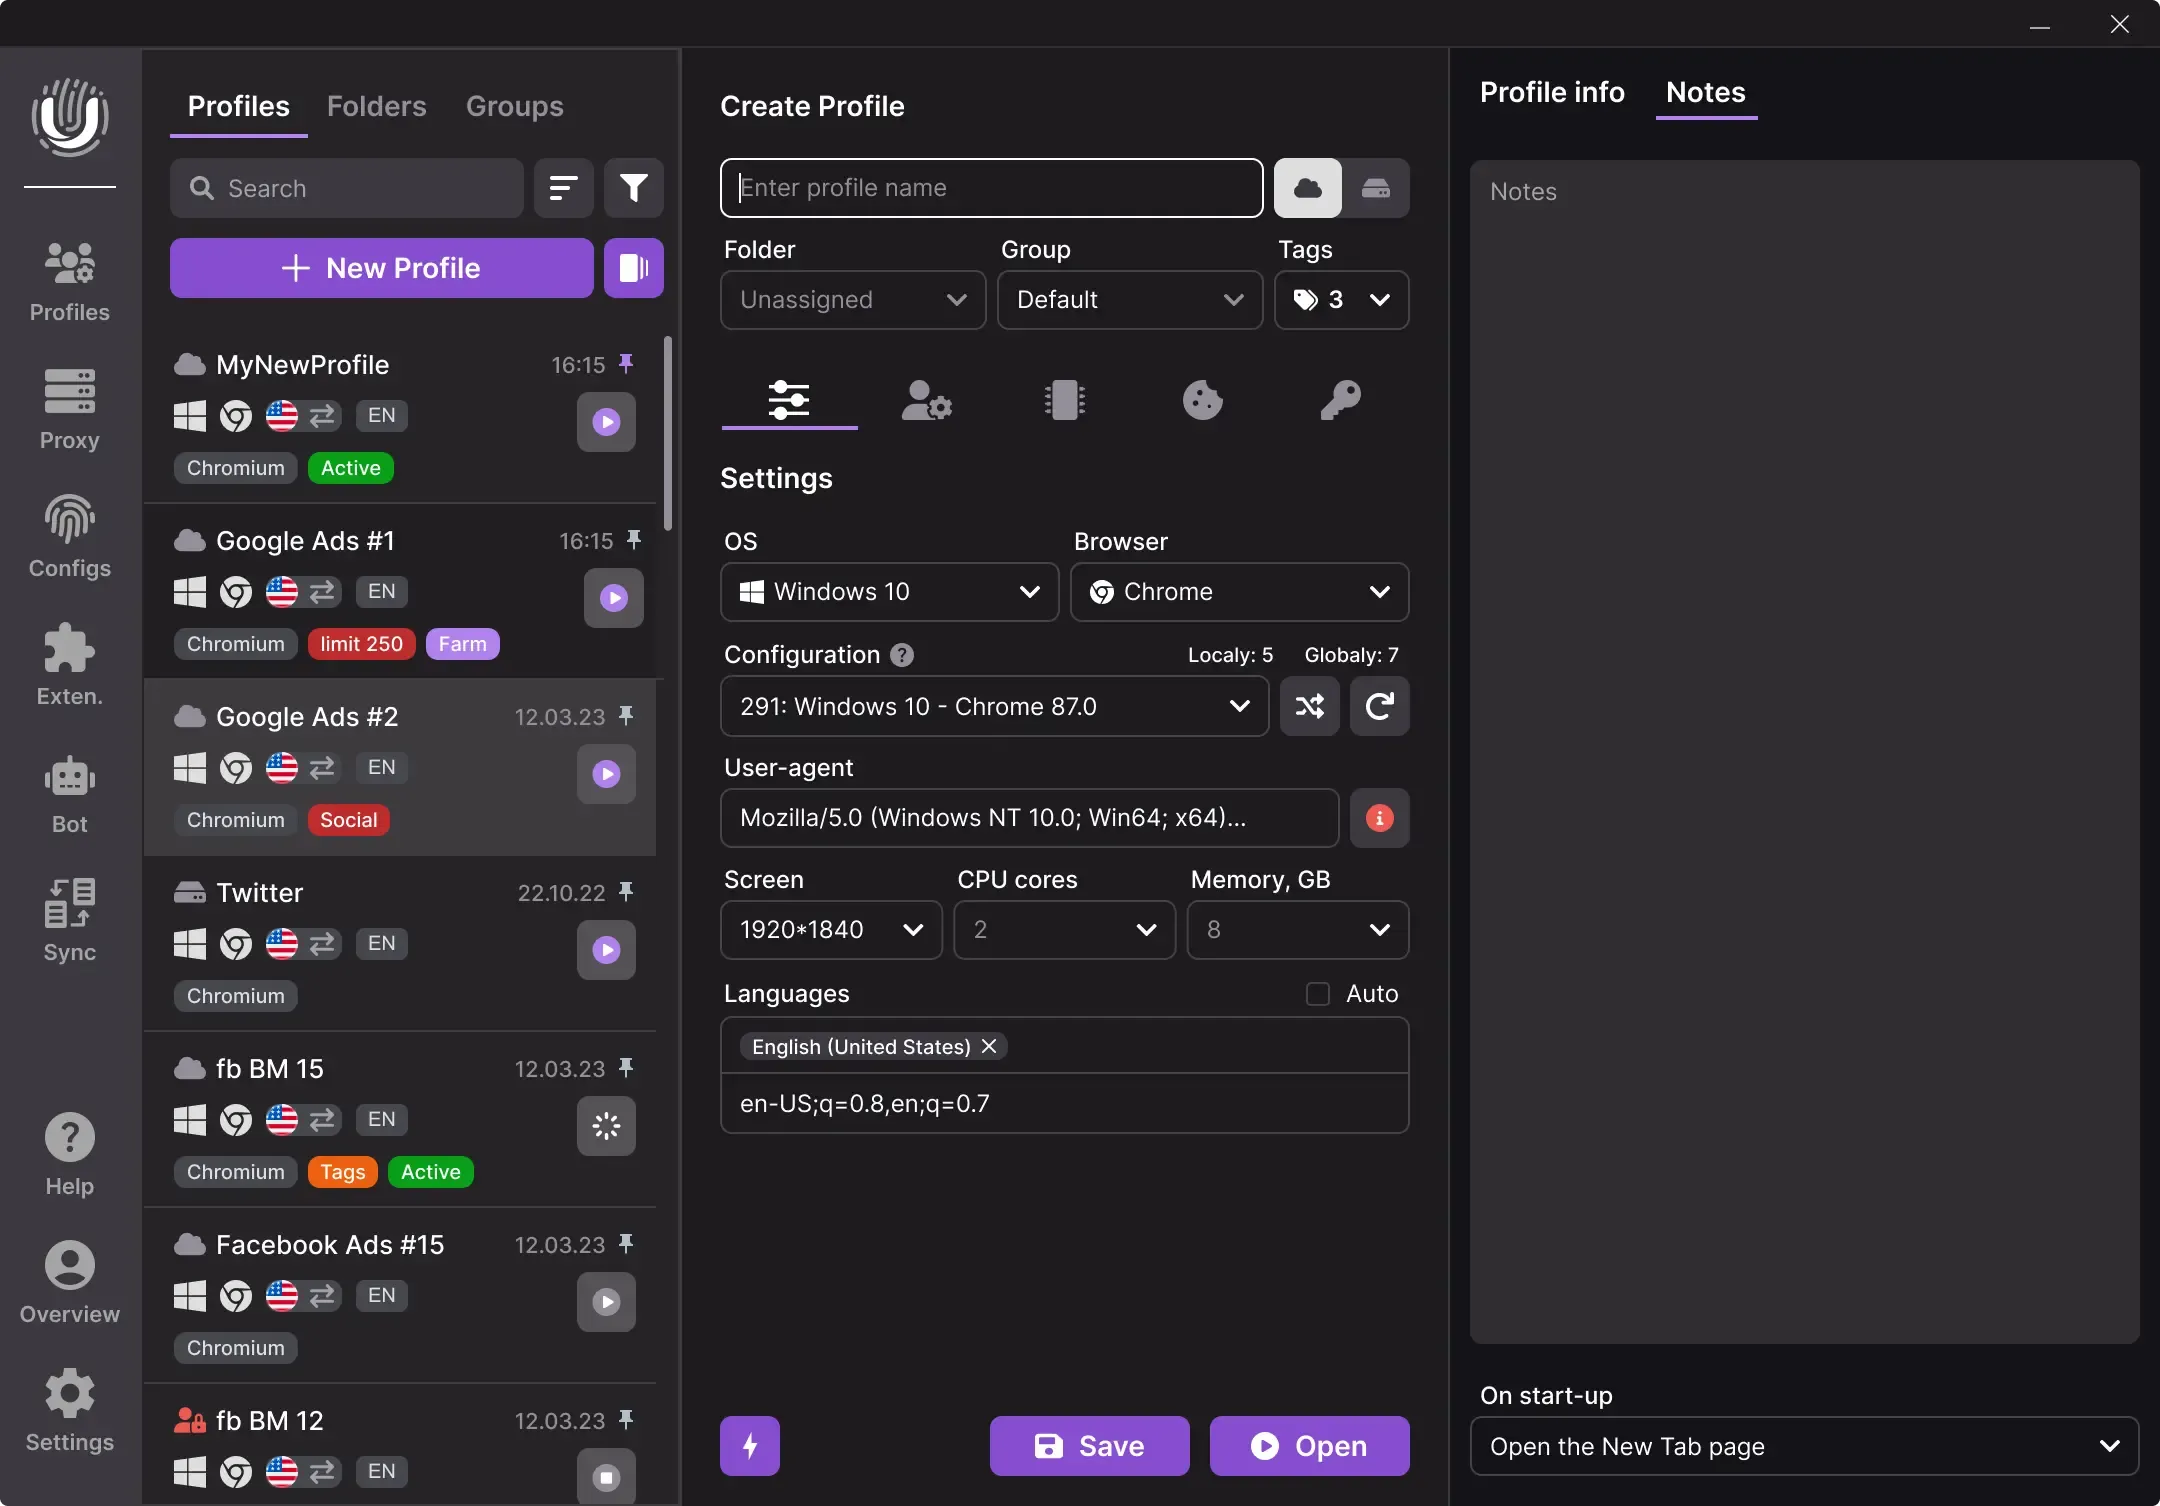Select local storage type toggle
The height and width of the screenshot is (1506, 2160).
pyautogui.click(x=1376, y=188)
